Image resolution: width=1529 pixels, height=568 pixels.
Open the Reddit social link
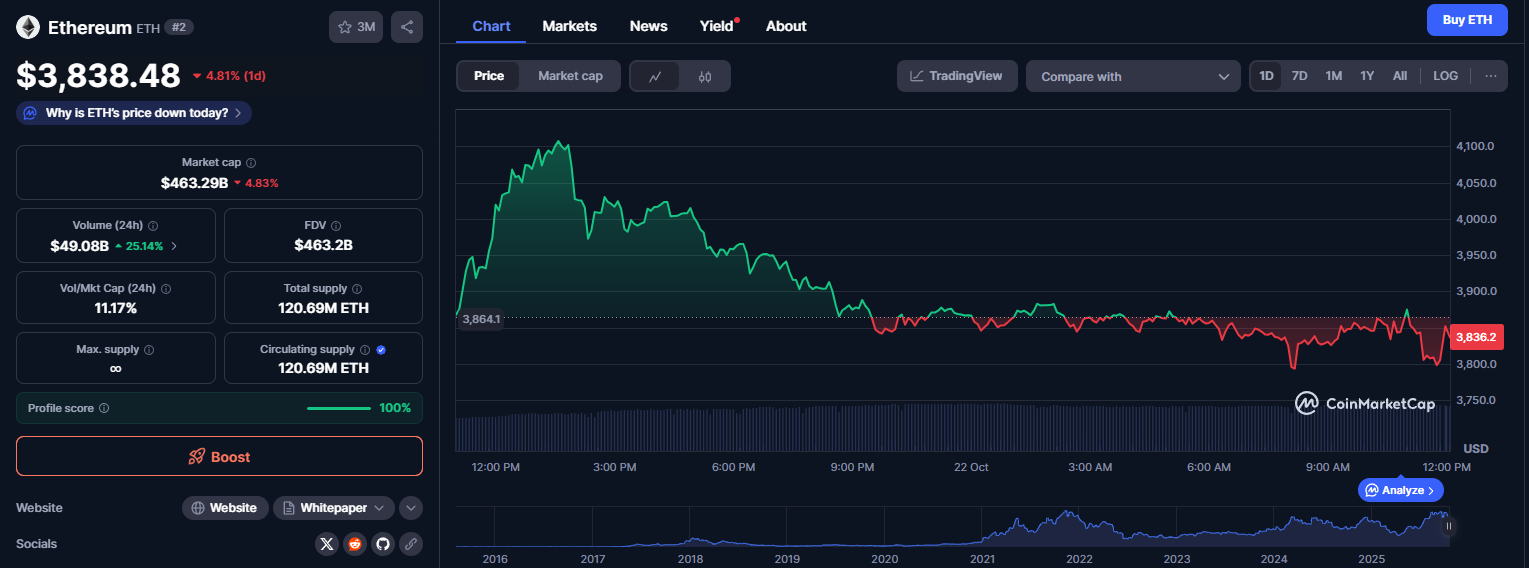click(355, 544)
